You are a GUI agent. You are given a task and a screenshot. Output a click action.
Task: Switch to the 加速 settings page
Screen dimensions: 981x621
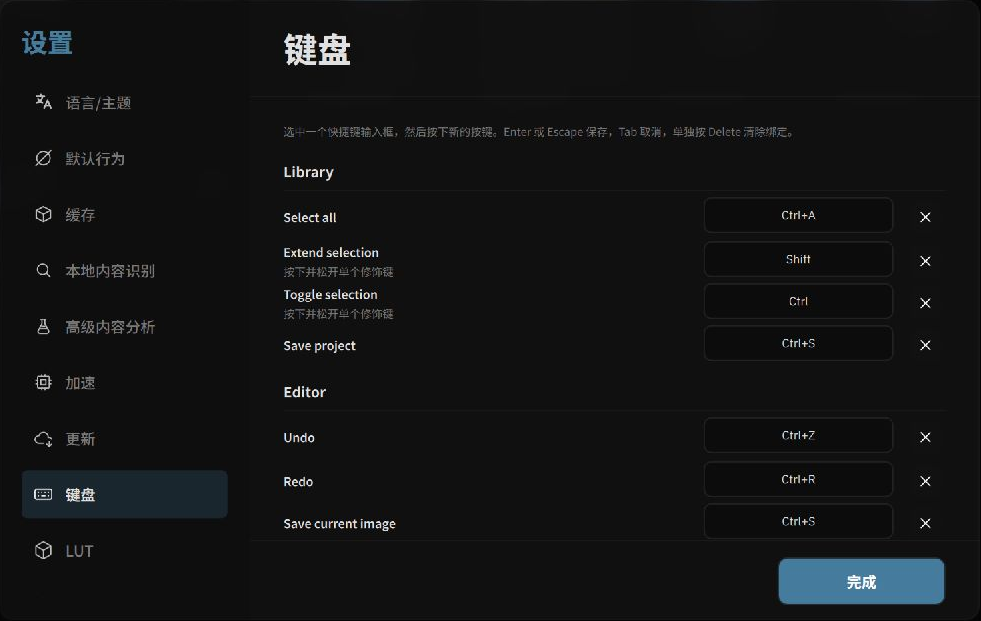[125, 383]
